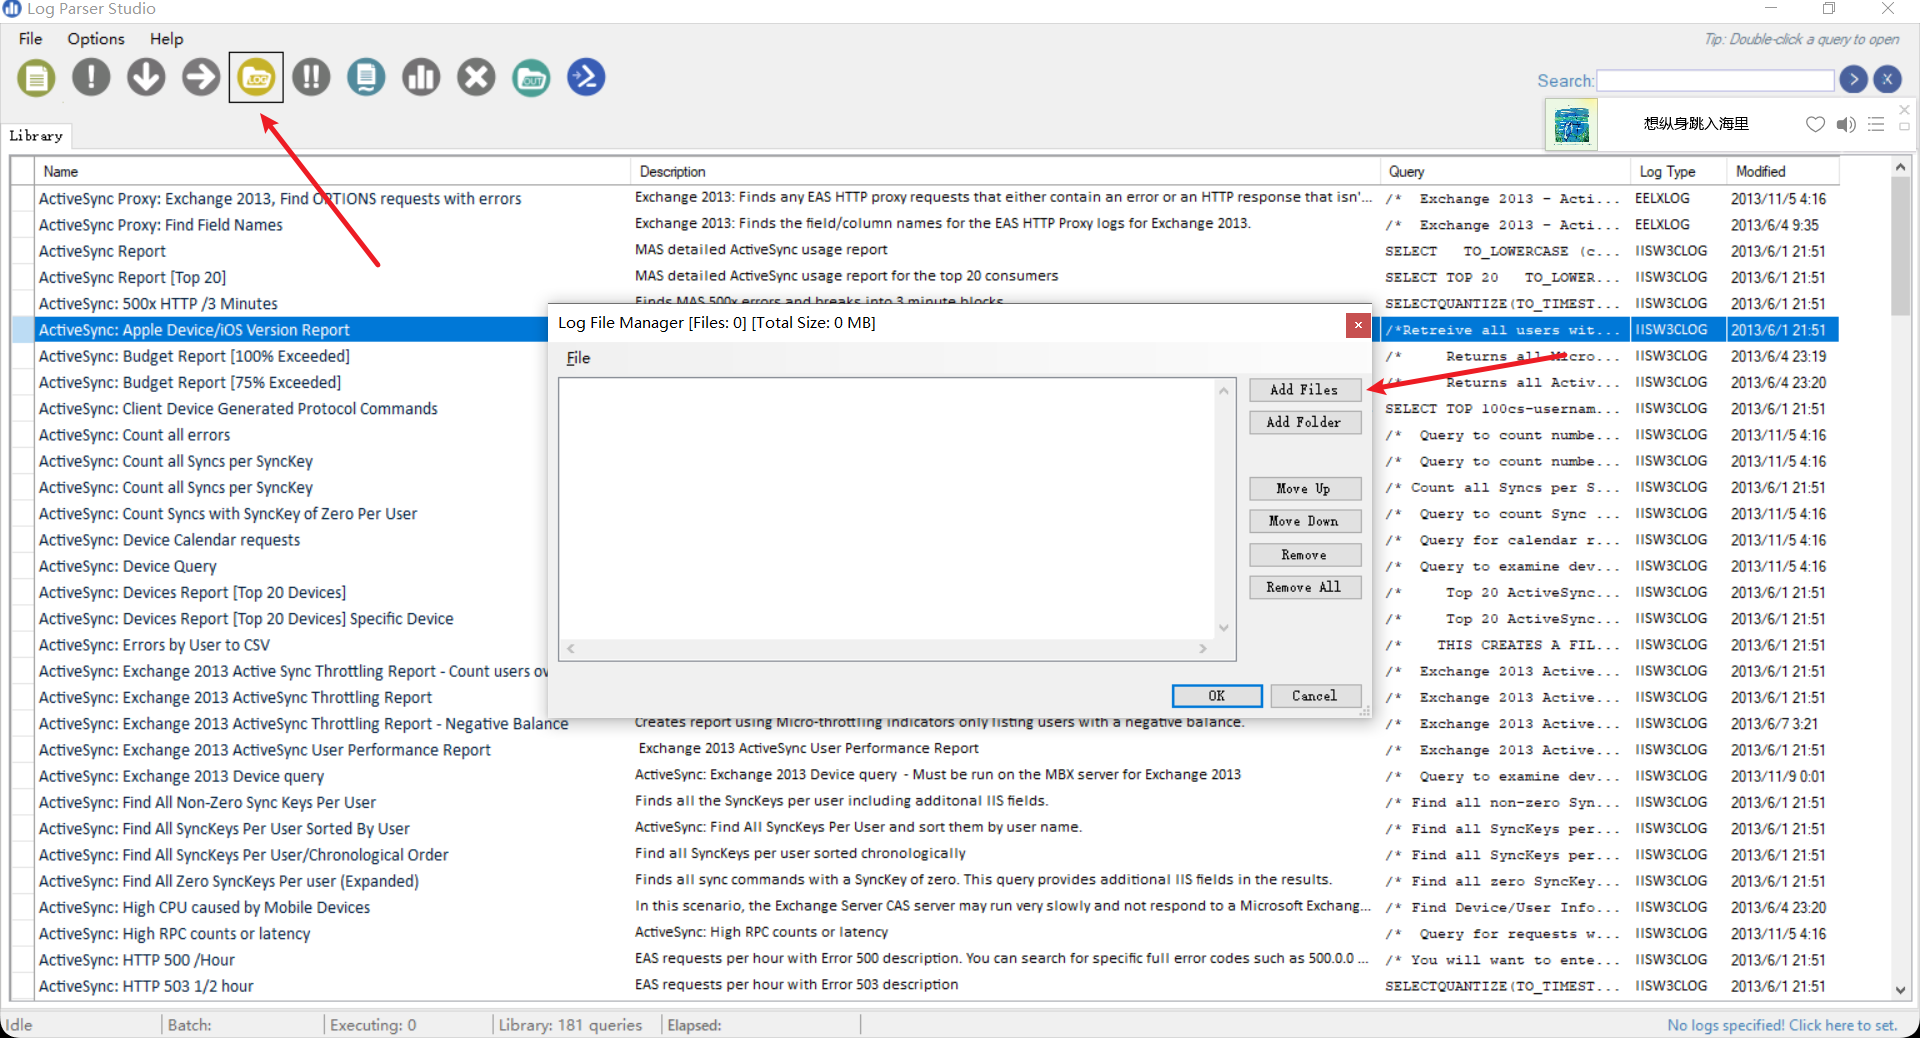Select 'ActiveSync: 500x HTTP /3 Minutes' query
This screenshot has height=1038, width=1920.
(x=158, y=303)
